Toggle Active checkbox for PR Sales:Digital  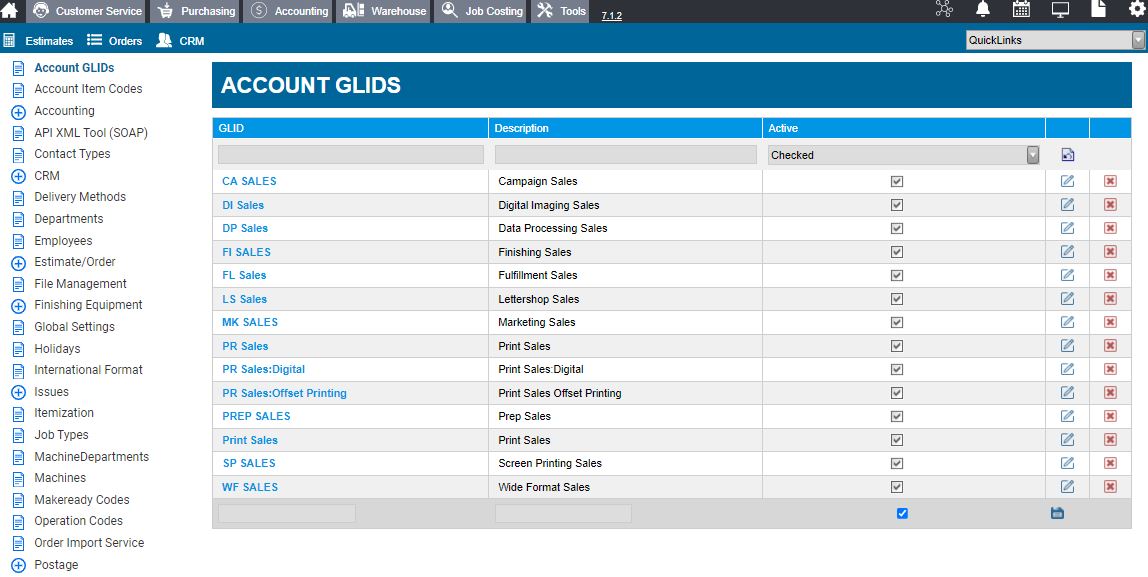tap(897, 369)
